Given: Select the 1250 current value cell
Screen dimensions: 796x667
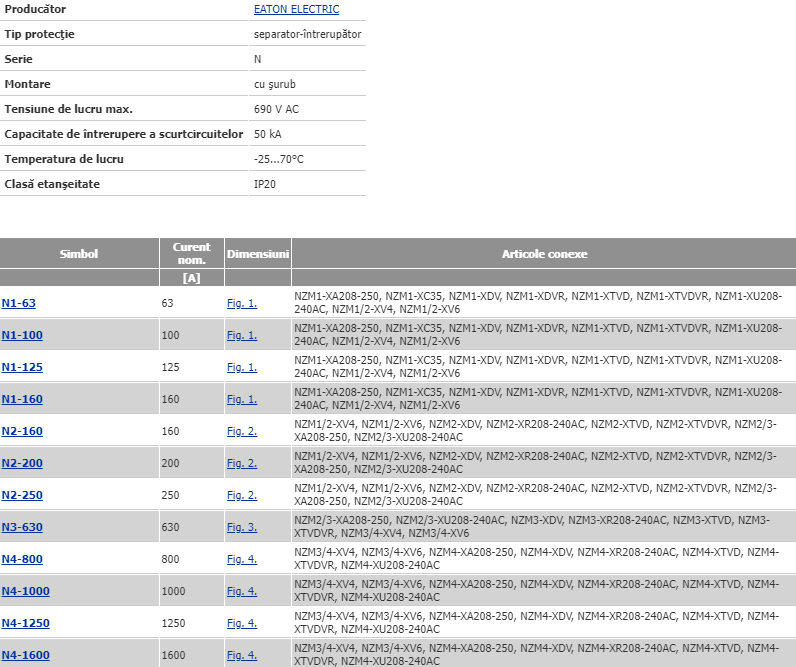Looking at the screenshot, I should [191, 623].
